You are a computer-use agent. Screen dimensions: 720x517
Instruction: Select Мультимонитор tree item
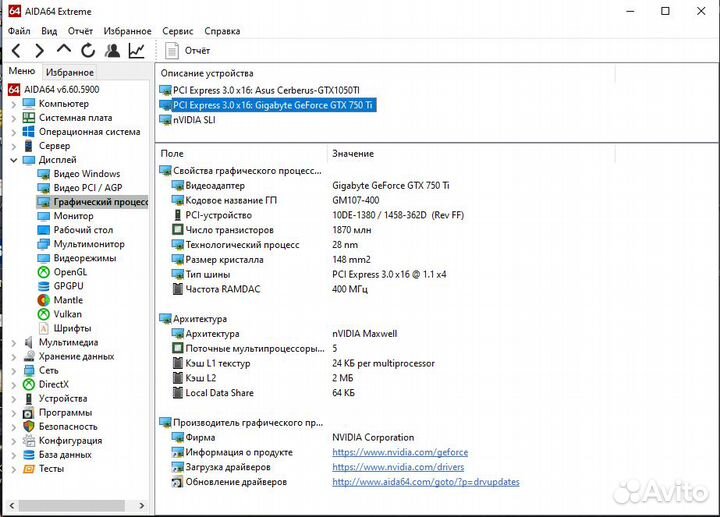81,244
